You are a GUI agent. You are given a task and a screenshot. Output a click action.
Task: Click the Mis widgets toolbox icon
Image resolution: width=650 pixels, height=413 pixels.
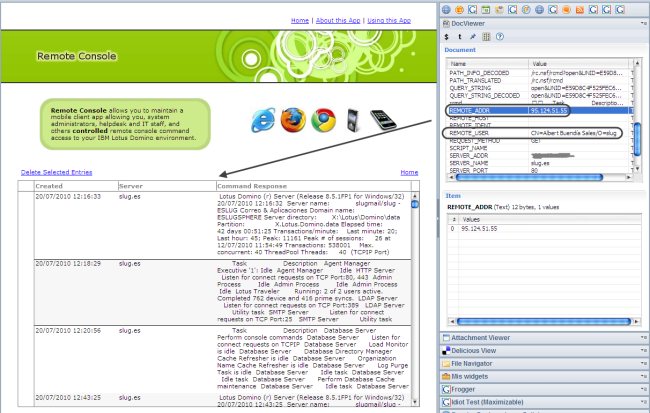446,377
